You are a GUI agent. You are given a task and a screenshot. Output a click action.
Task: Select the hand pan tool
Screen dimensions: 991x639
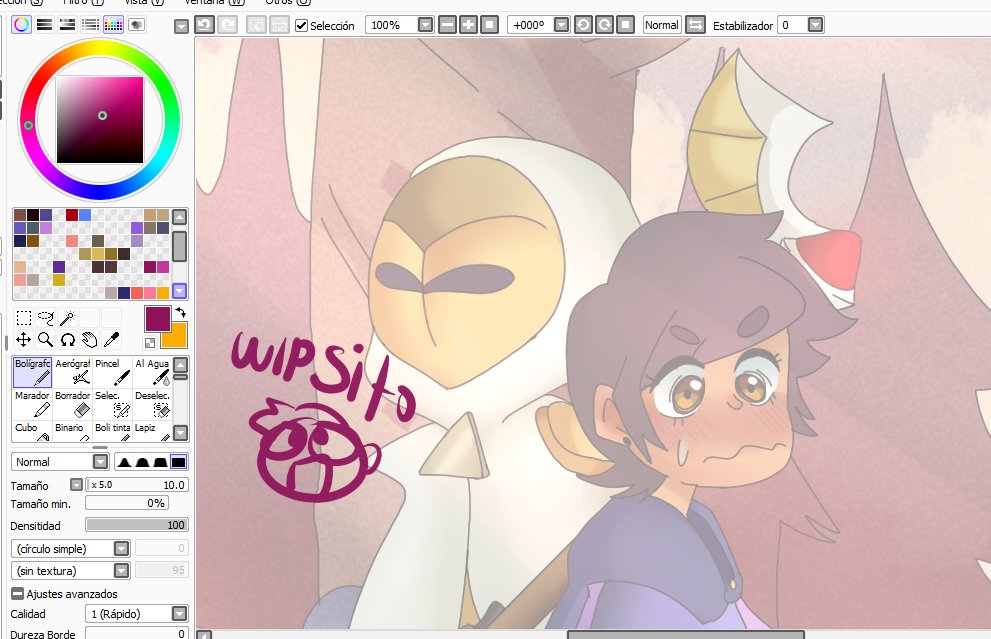tap(90, 340)
